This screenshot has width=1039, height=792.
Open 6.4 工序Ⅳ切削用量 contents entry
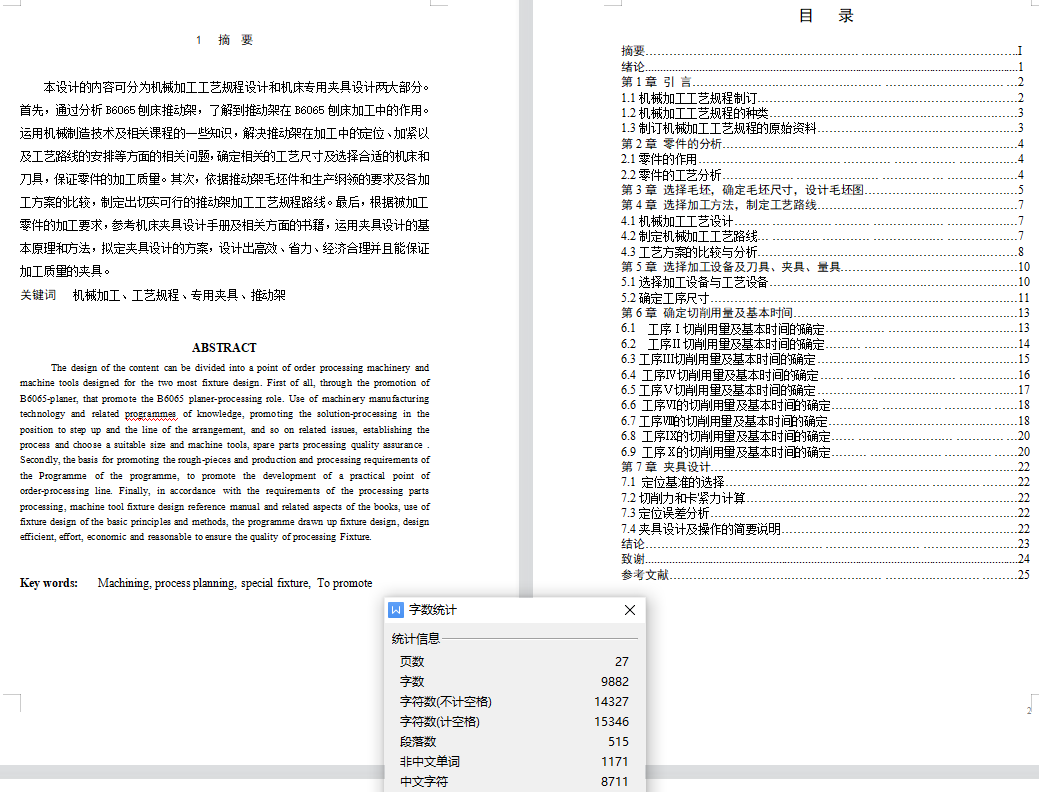[825, 374]
